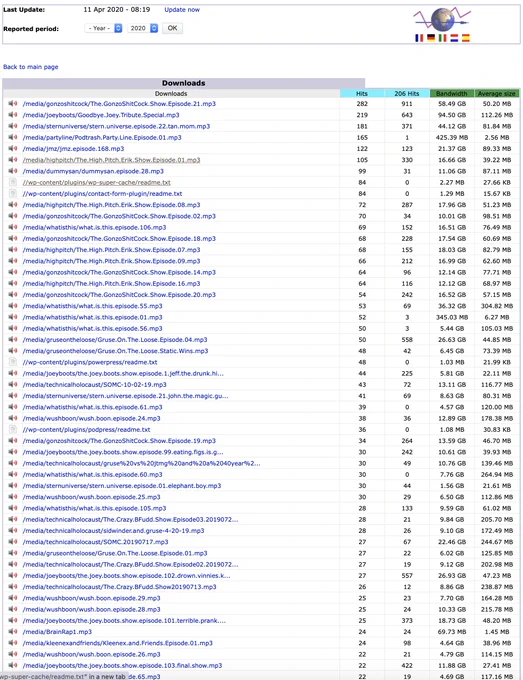The width and height of the screenshot is (523, 680).
Task: Click the Dutch flag language icon
Action: [454, 38]
